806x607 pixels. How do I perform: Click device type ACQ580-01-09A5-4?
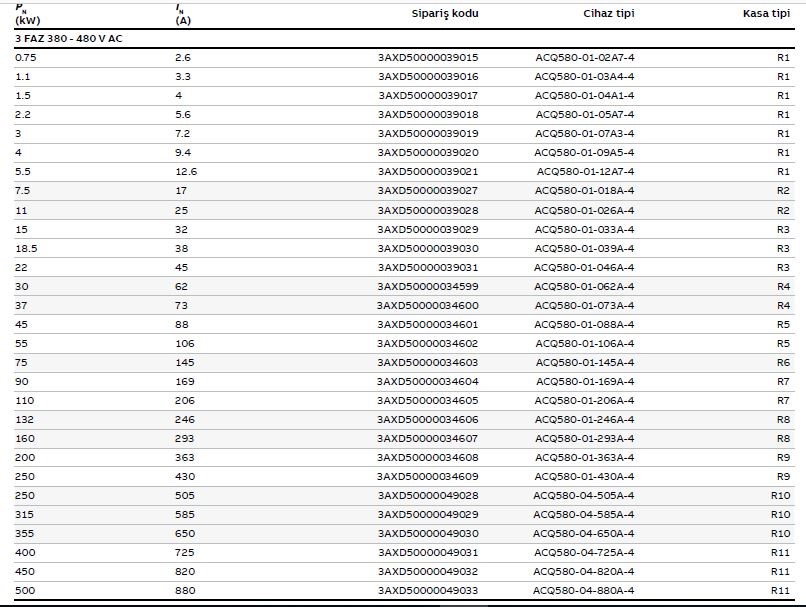click(584, 153)
